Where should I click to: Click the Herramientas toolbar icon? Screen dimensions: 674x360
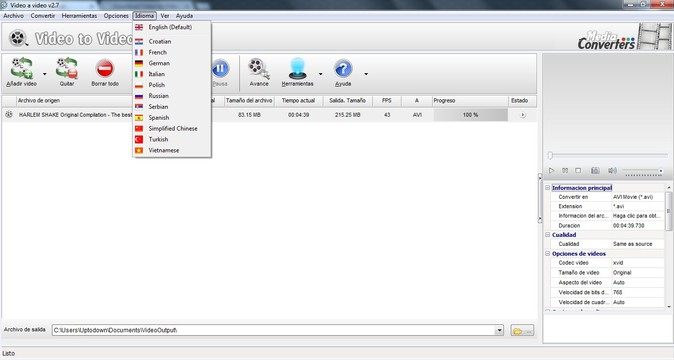pos(297,68)
